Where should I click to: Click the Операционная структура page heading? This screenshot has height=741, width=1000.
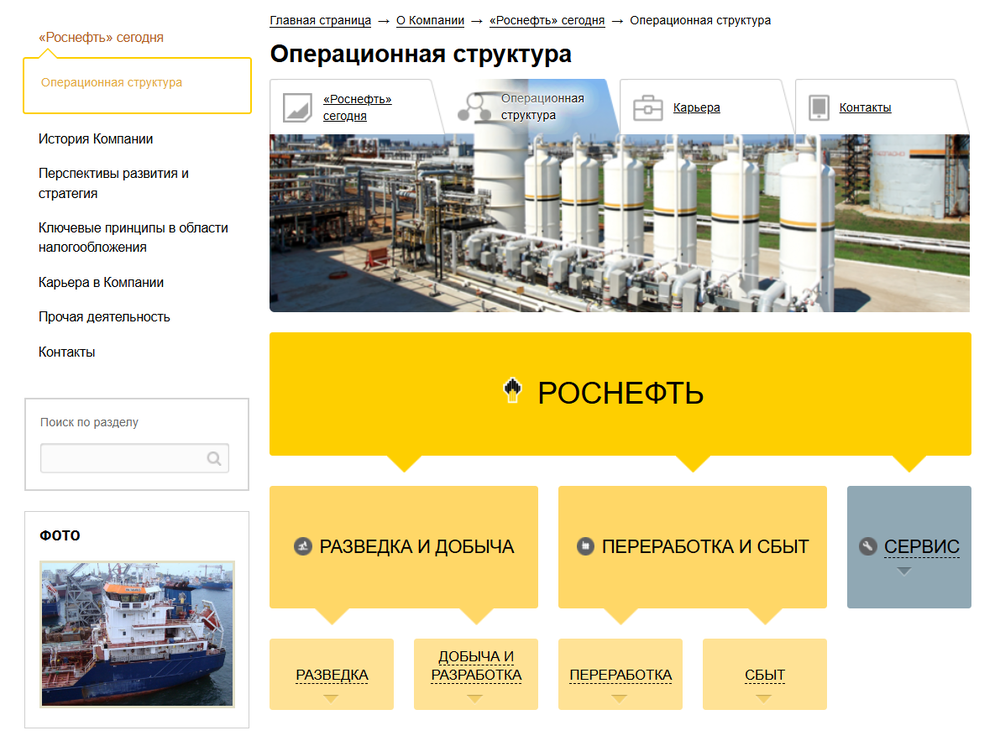(421, 54)
